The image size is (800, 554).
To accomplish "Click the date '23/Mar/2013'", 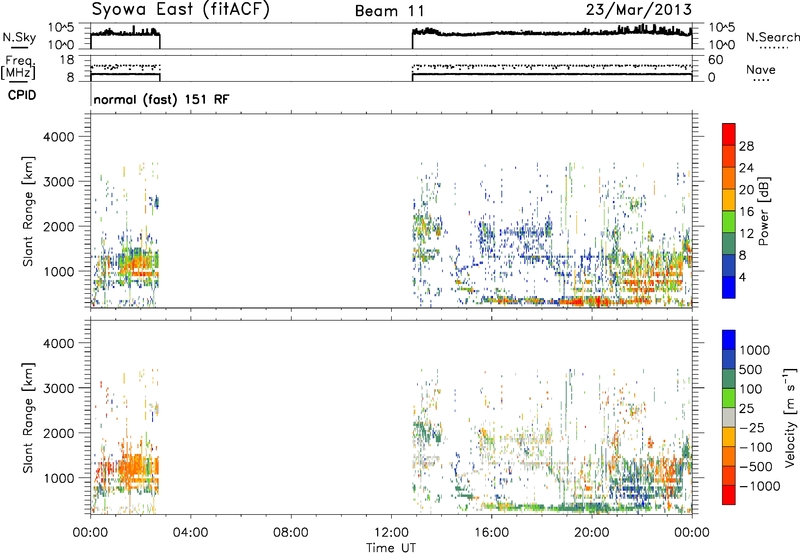I will [x=639, y=9].
